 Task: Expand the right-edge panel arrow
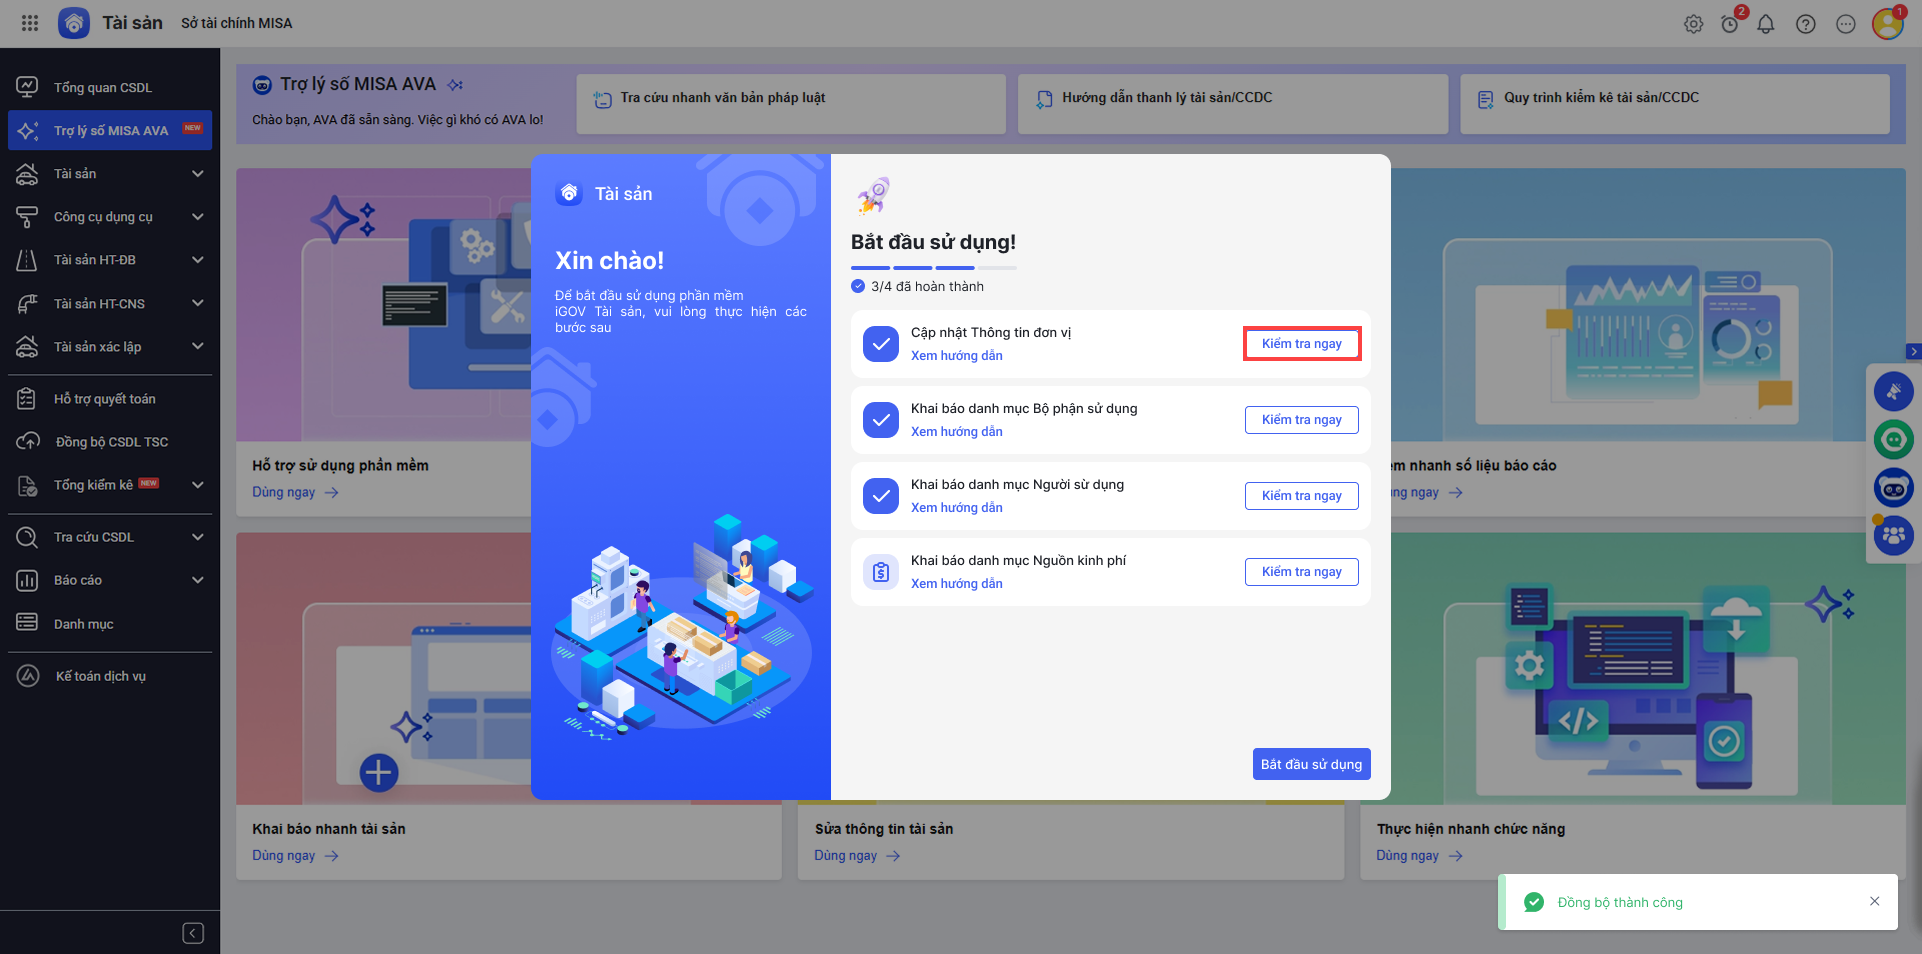(x=1914, y=352)
